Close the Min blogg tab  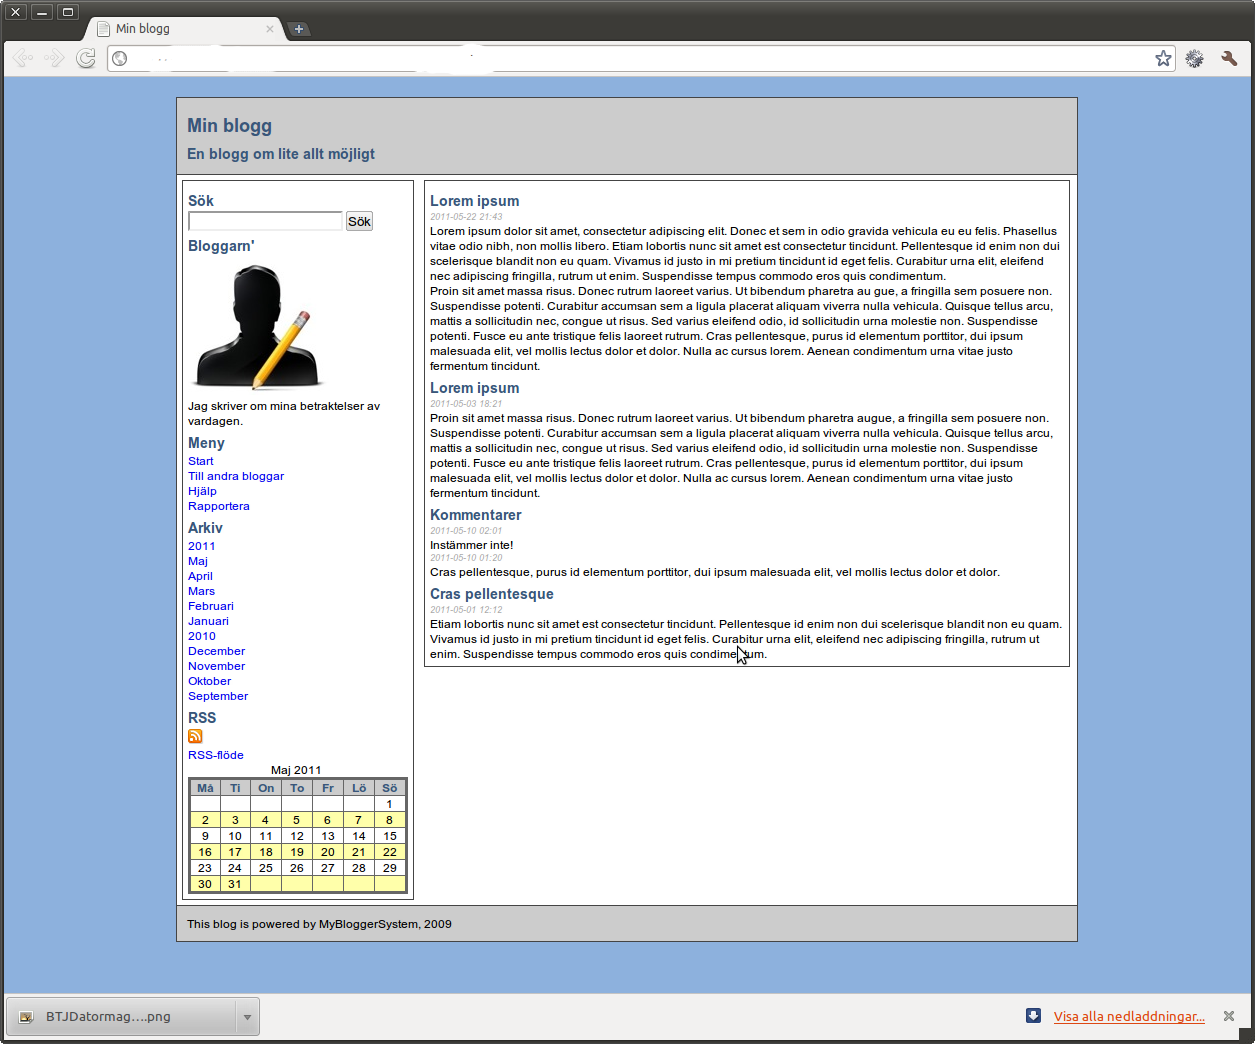tap(270, 29)
